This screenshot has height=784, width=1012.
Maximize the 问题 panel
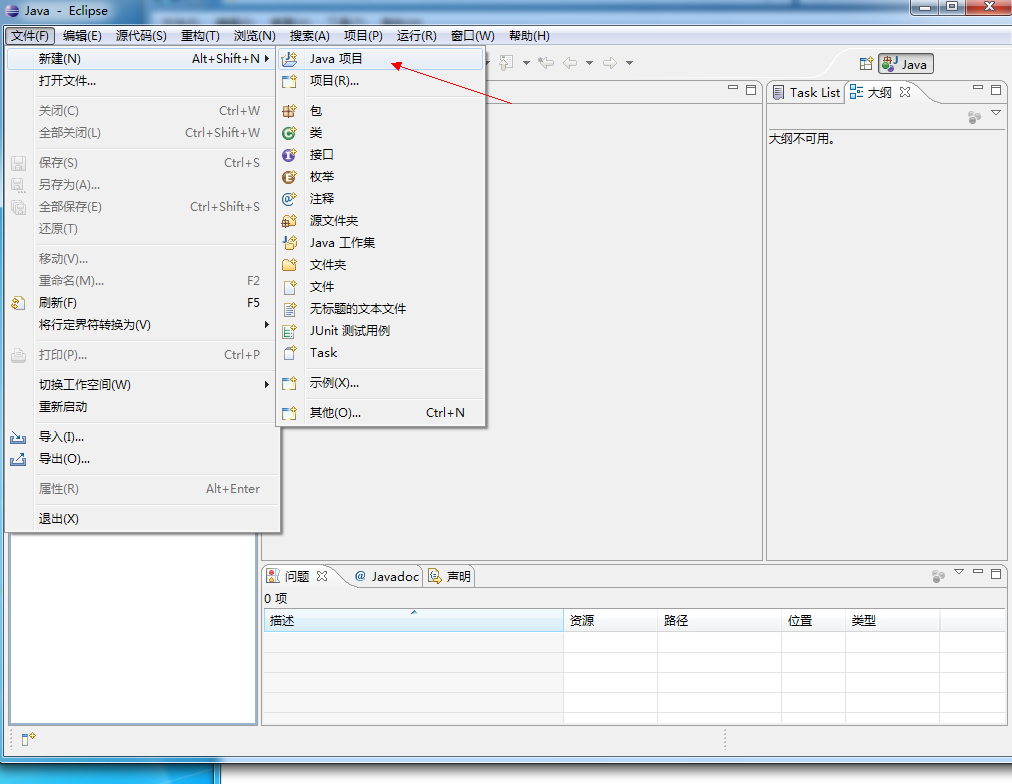click(x=996, y=573)
